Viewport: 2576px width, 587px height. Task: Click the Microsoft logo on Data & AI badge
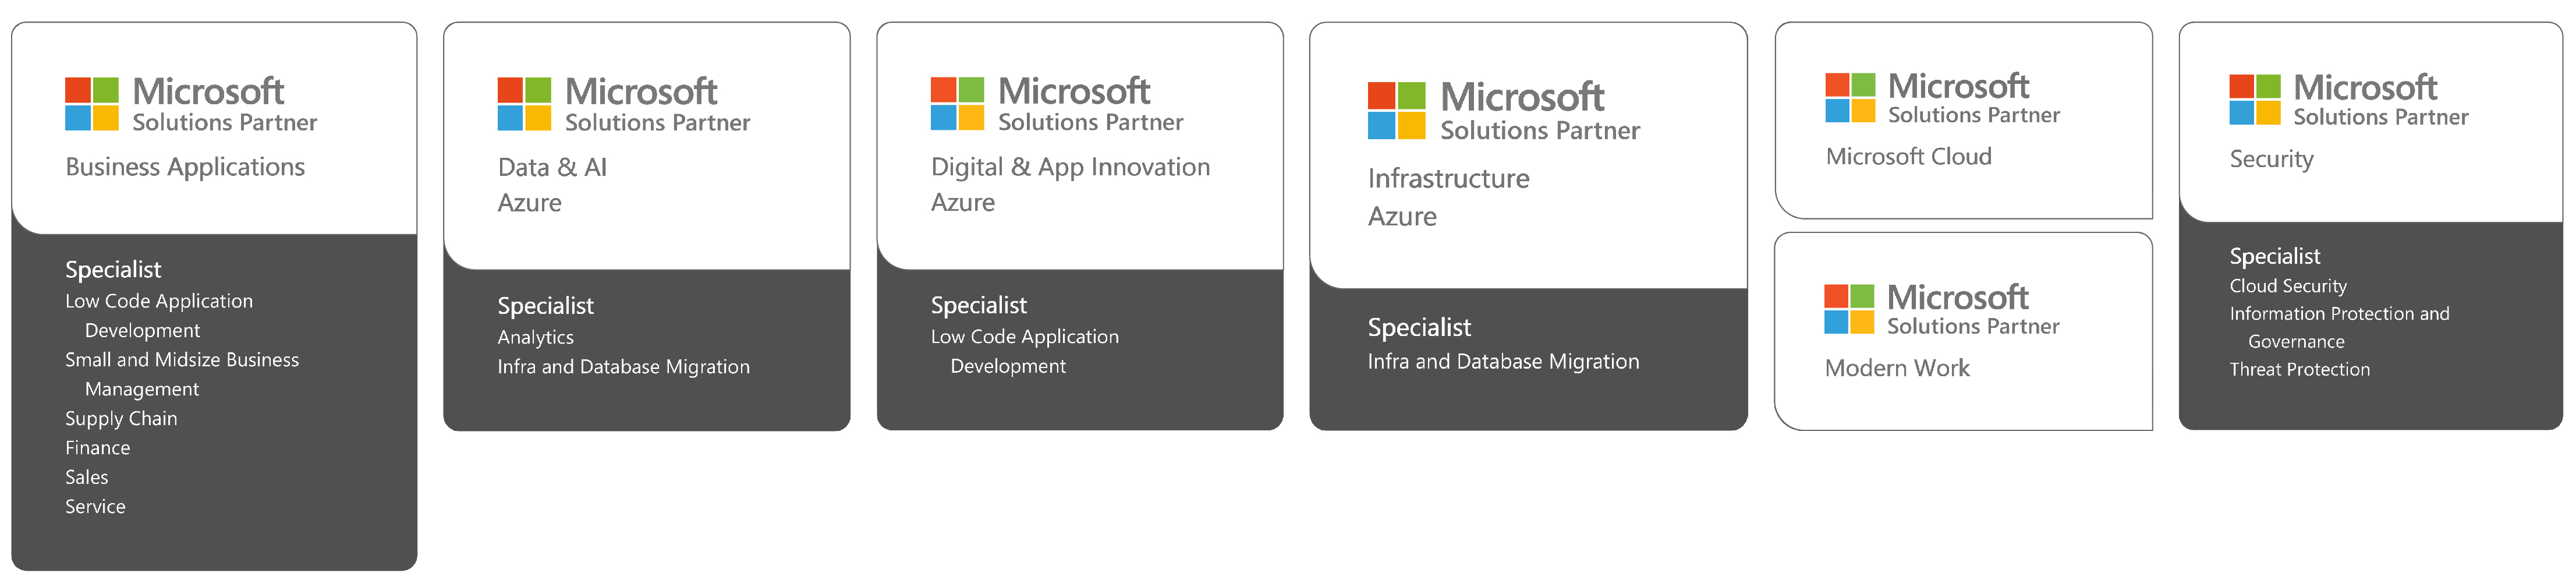tap(524, 104)
